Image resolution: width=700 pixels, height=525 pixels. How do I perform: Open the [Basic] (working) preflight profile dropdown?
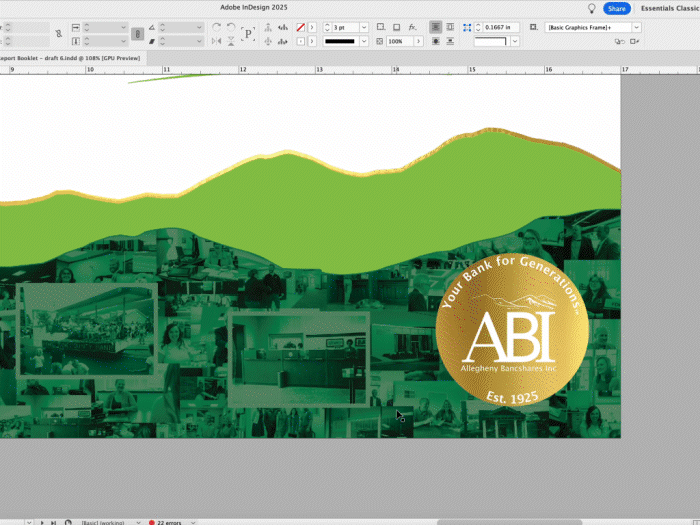(x=138, y=522)
